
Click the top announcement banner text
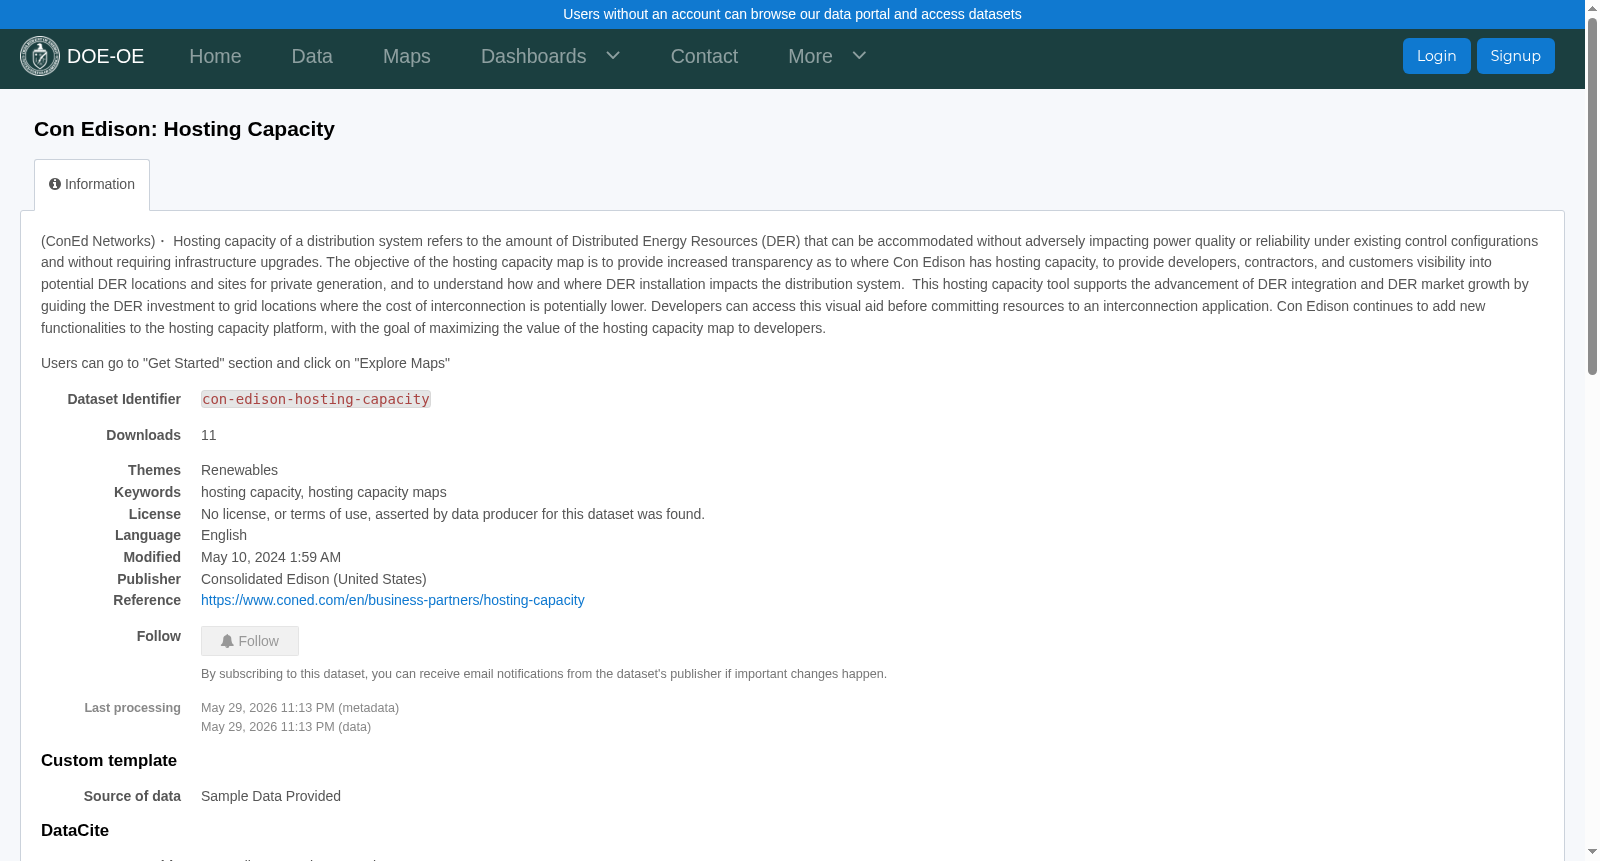click(x=792, y=14)
